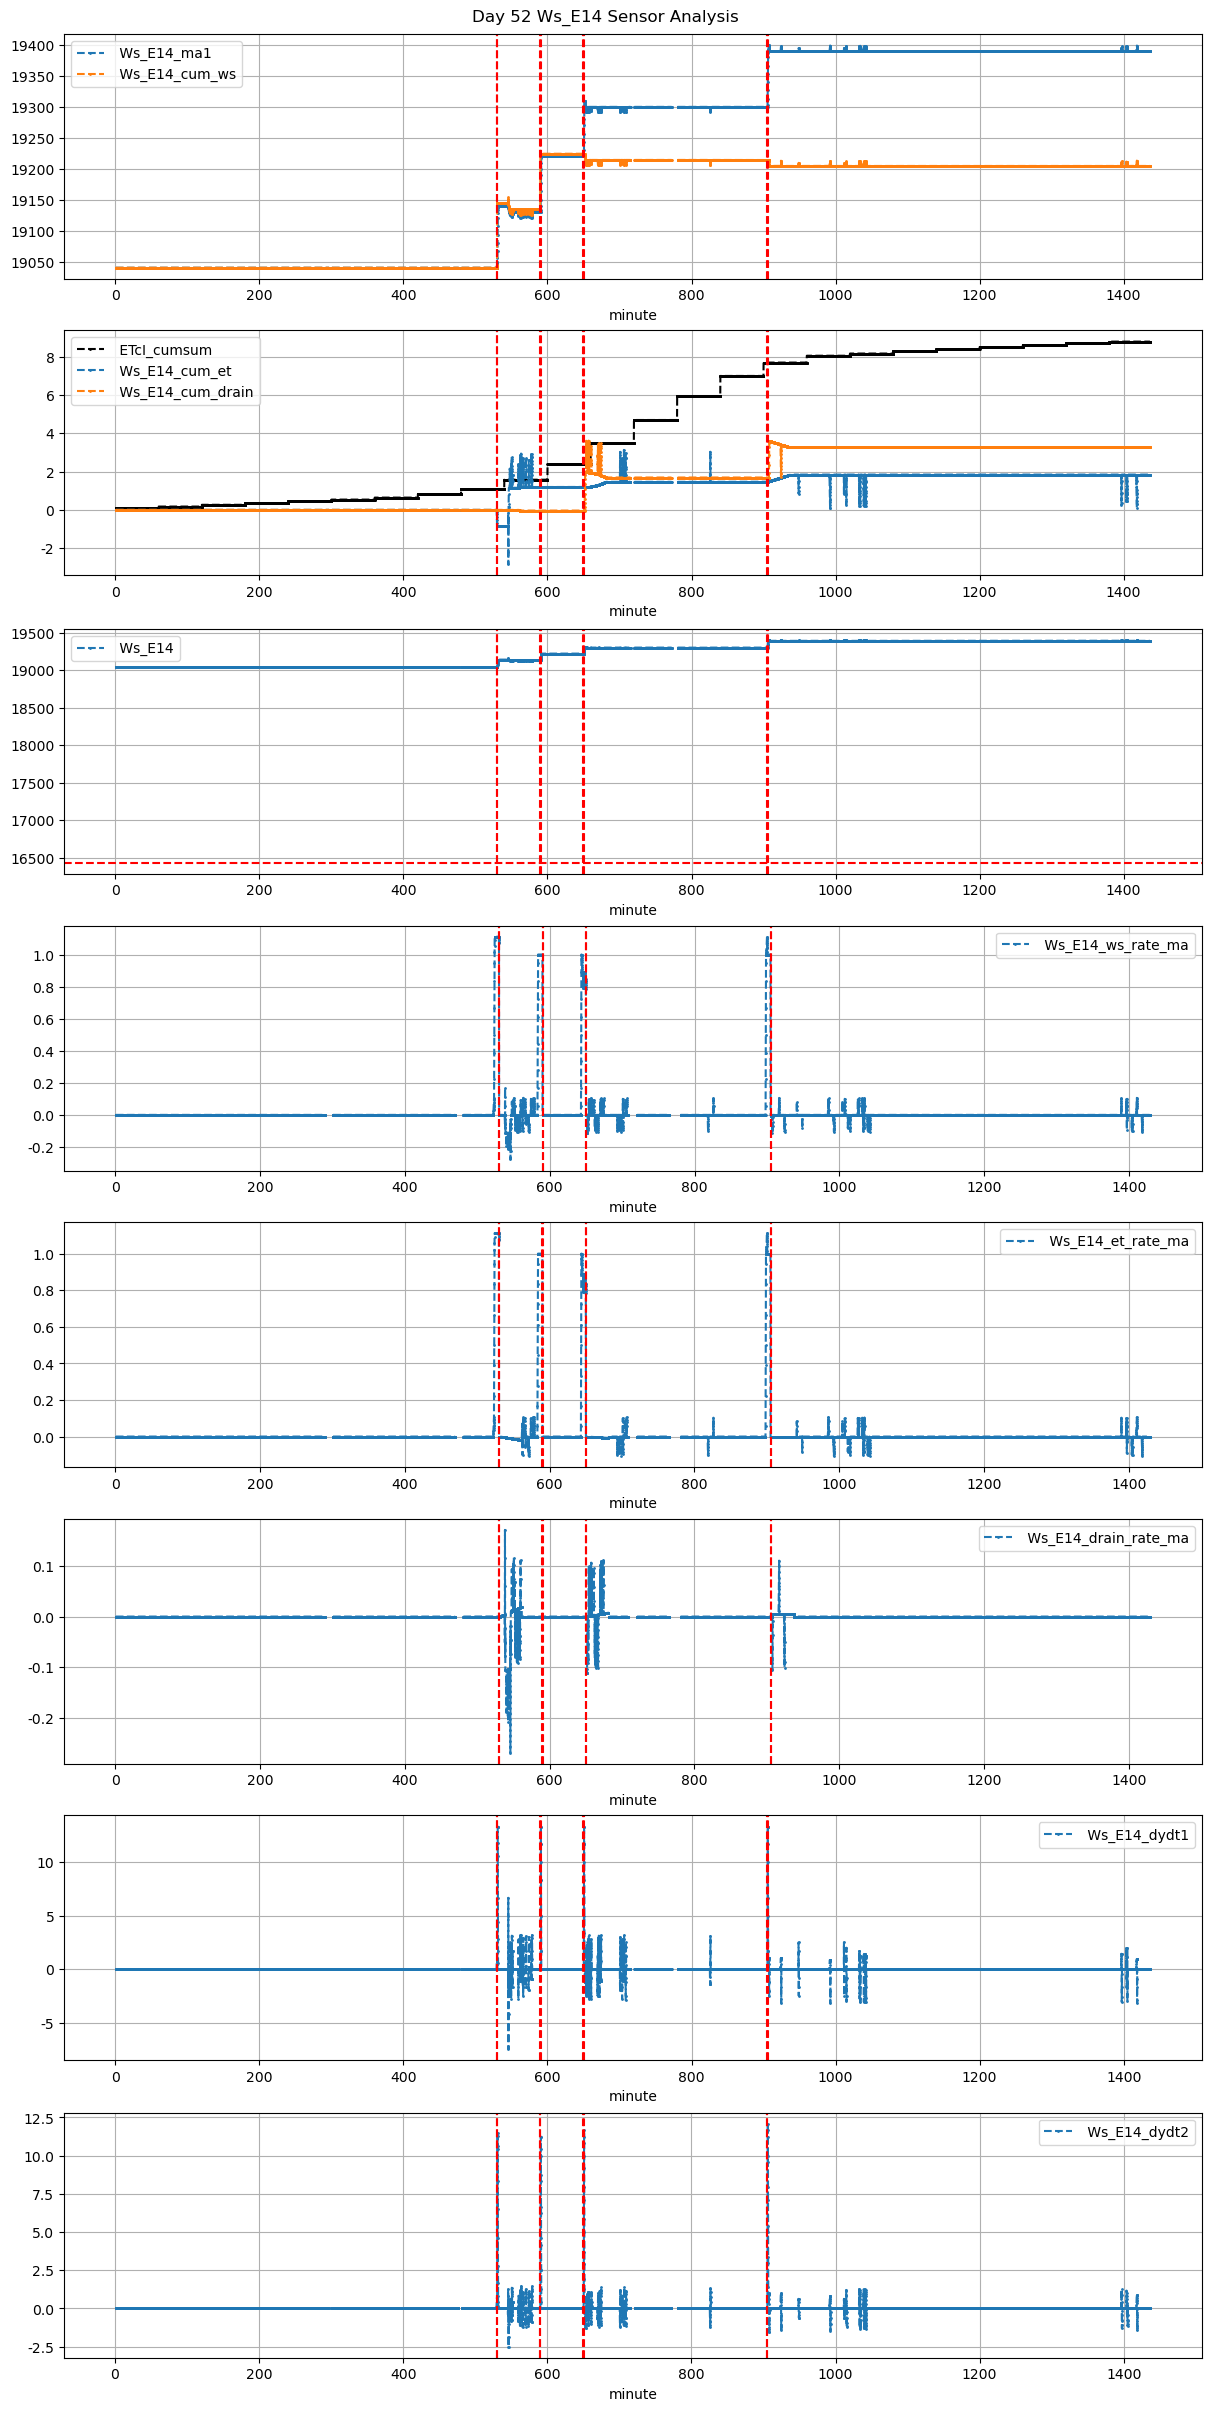The image size is (1211, 2411).
Task: Click the minute axis label under the bottom plot
Action: tap(632, 2394)
